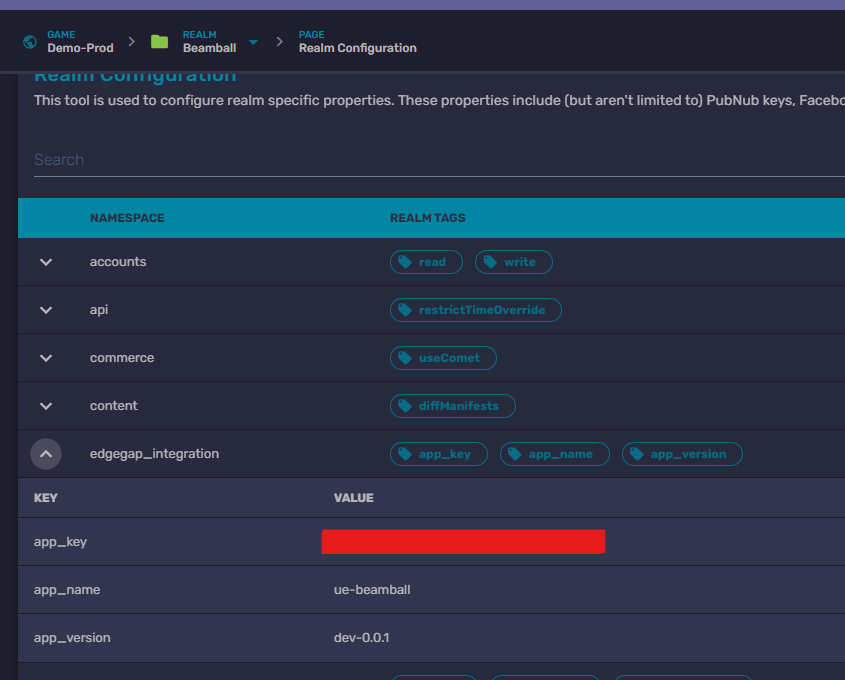Select the restrictTimeOverride tag
This screenshot has height=680, width=845.
point(476,310)
